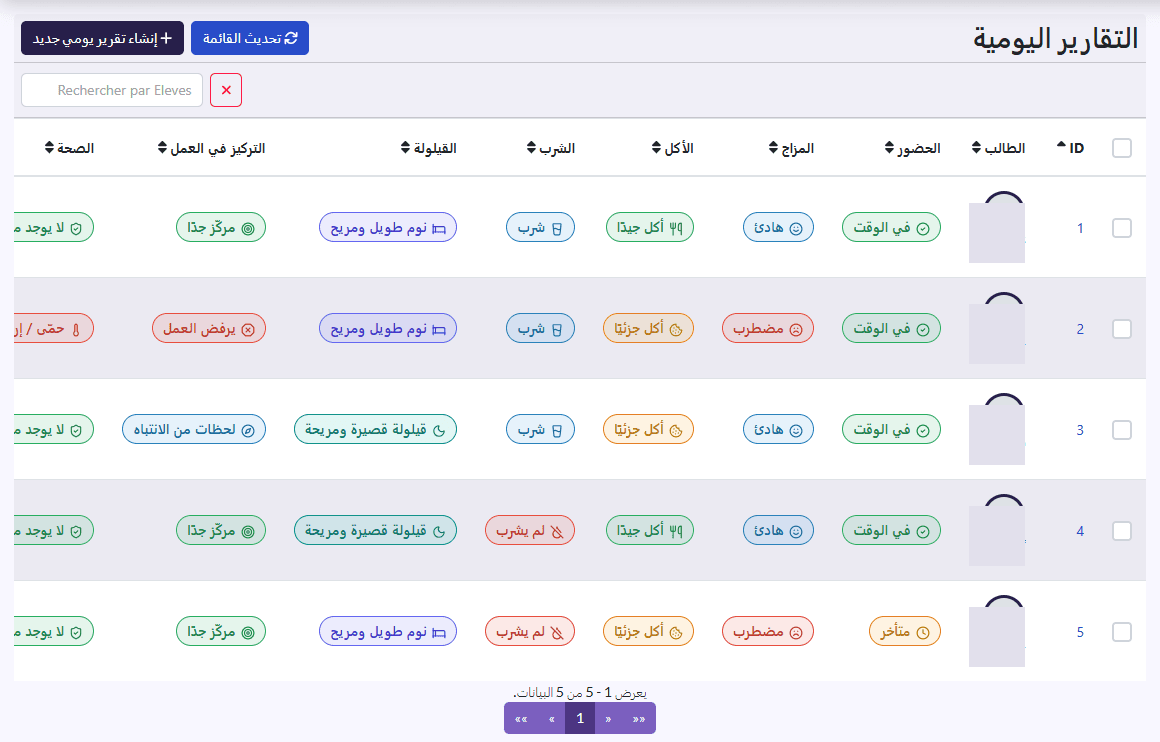Click لحظات من الانتباه compass badge in row 3
1160x742 pixels.
point(194,429)
